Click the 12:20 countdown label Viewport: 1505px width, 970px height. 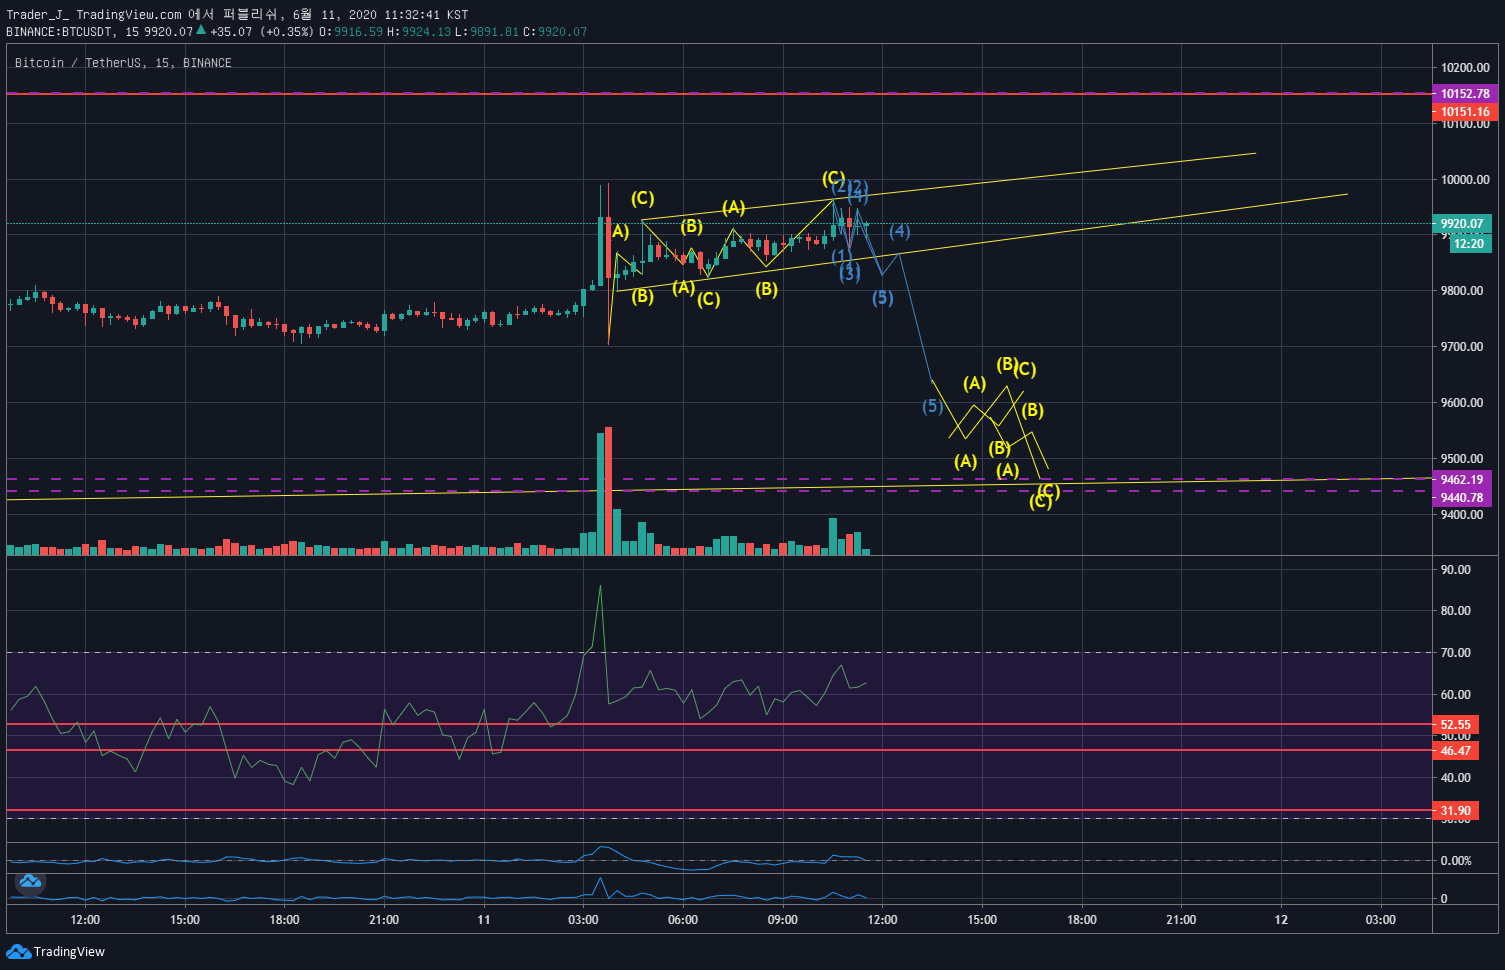1469,243
